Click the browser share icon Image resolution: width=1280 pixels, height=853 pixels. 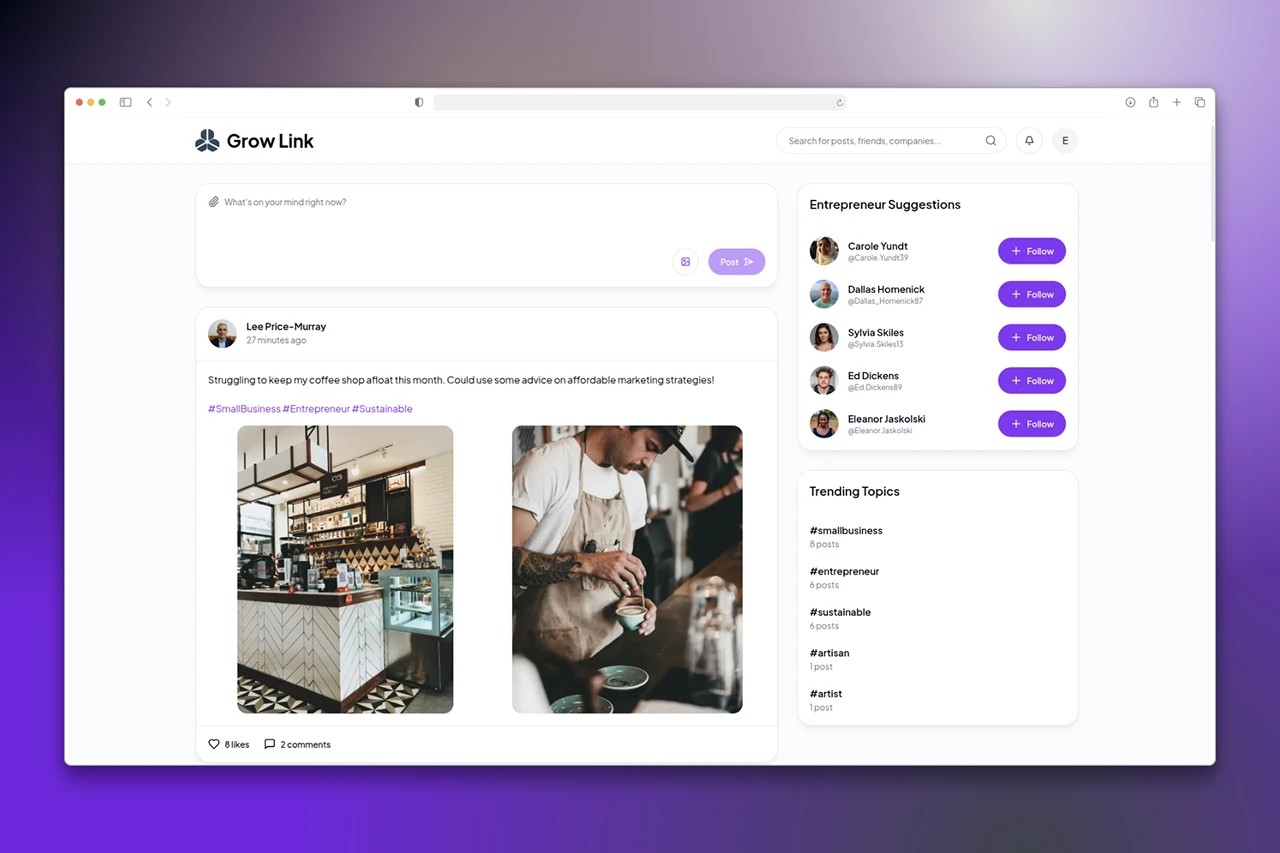pos(1153,102)
